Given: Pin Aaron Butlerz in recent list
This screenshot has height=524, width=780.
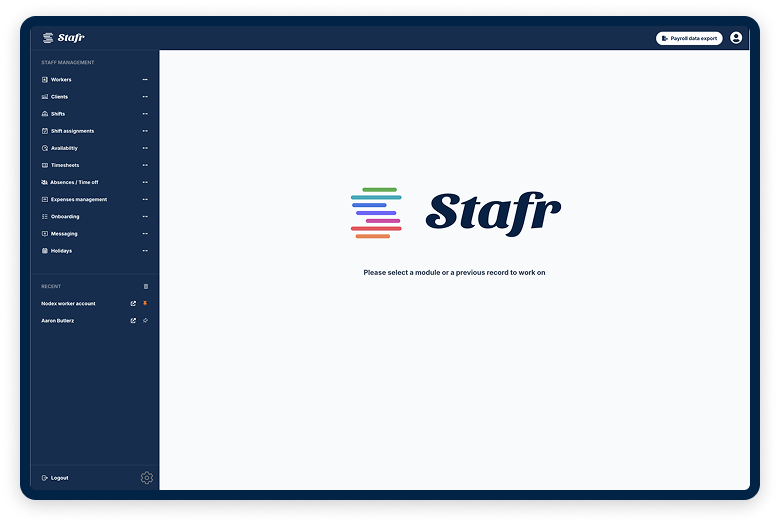Looking at the screenshot, I should click(x=145, y=320).
